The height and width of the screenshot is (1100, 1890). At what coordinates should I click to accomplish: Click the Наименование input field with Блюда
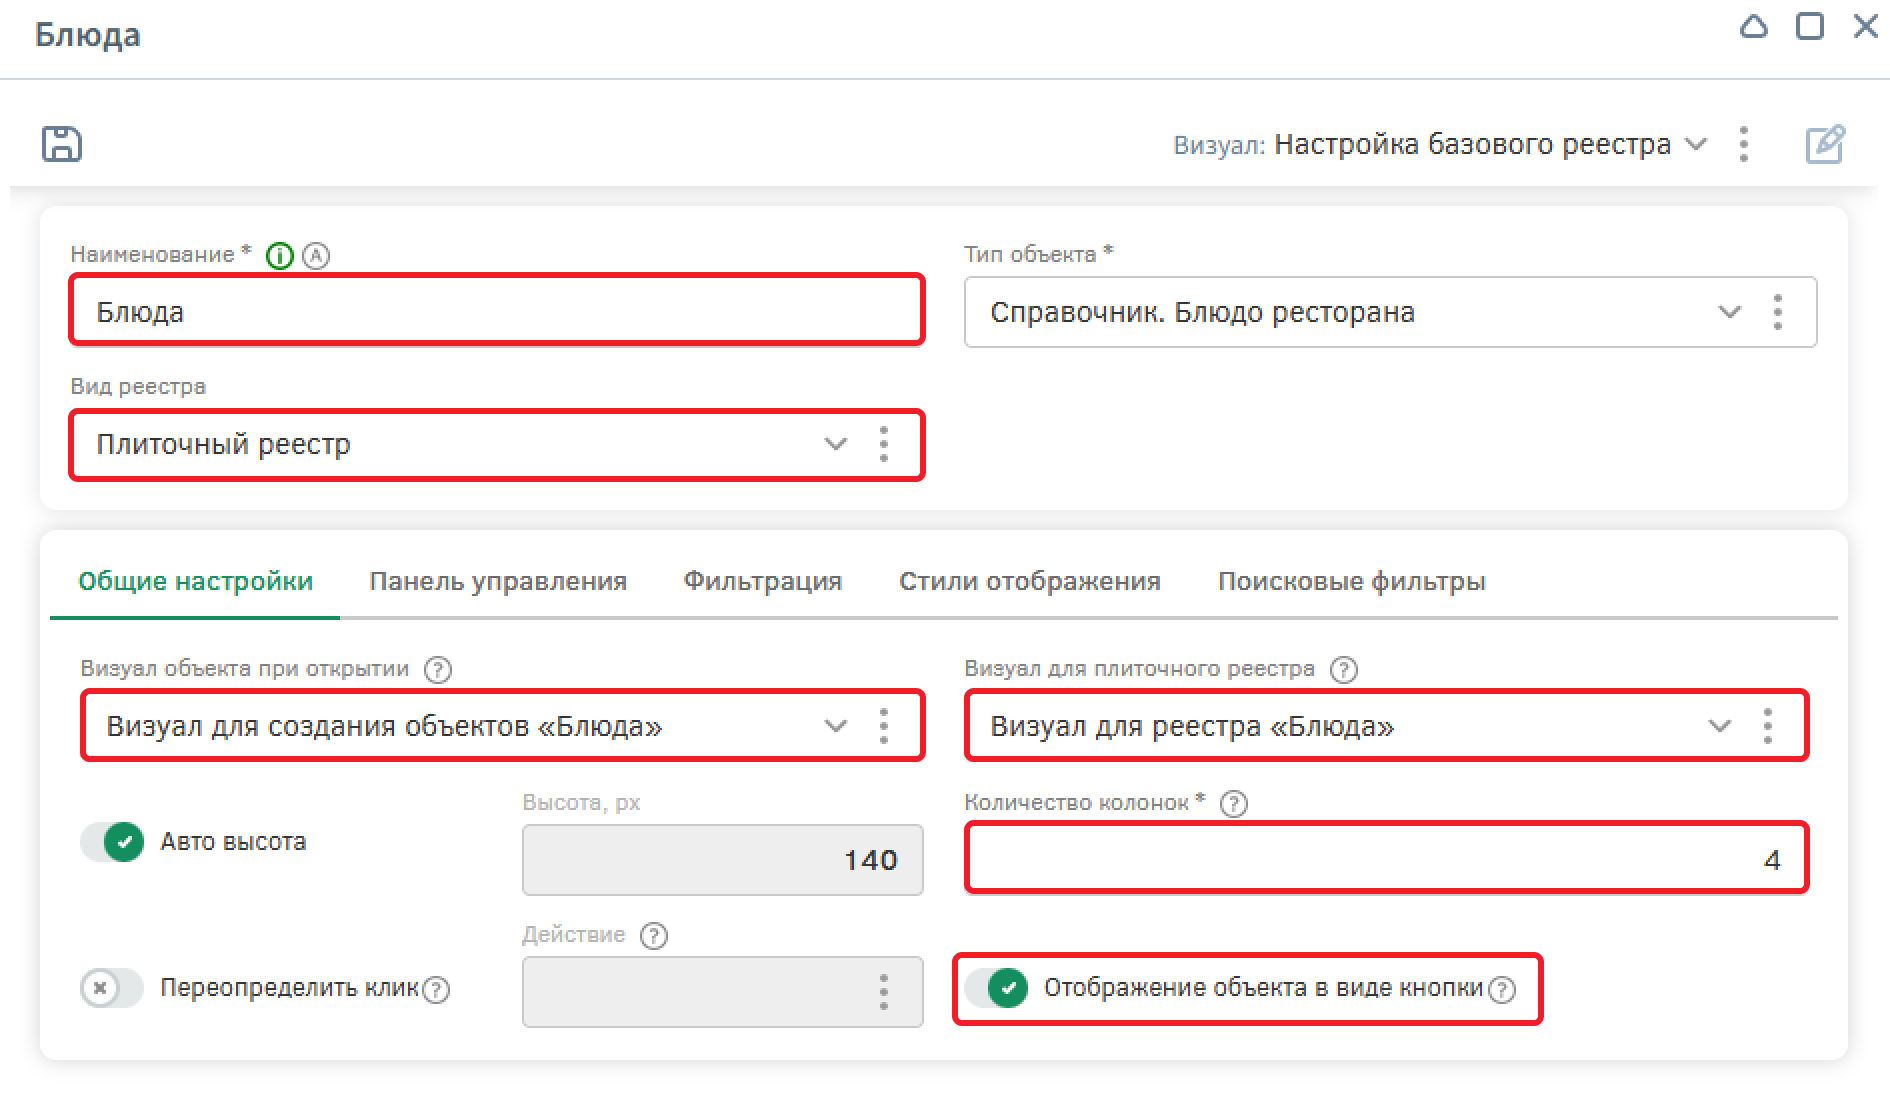(x=496, y=311)
